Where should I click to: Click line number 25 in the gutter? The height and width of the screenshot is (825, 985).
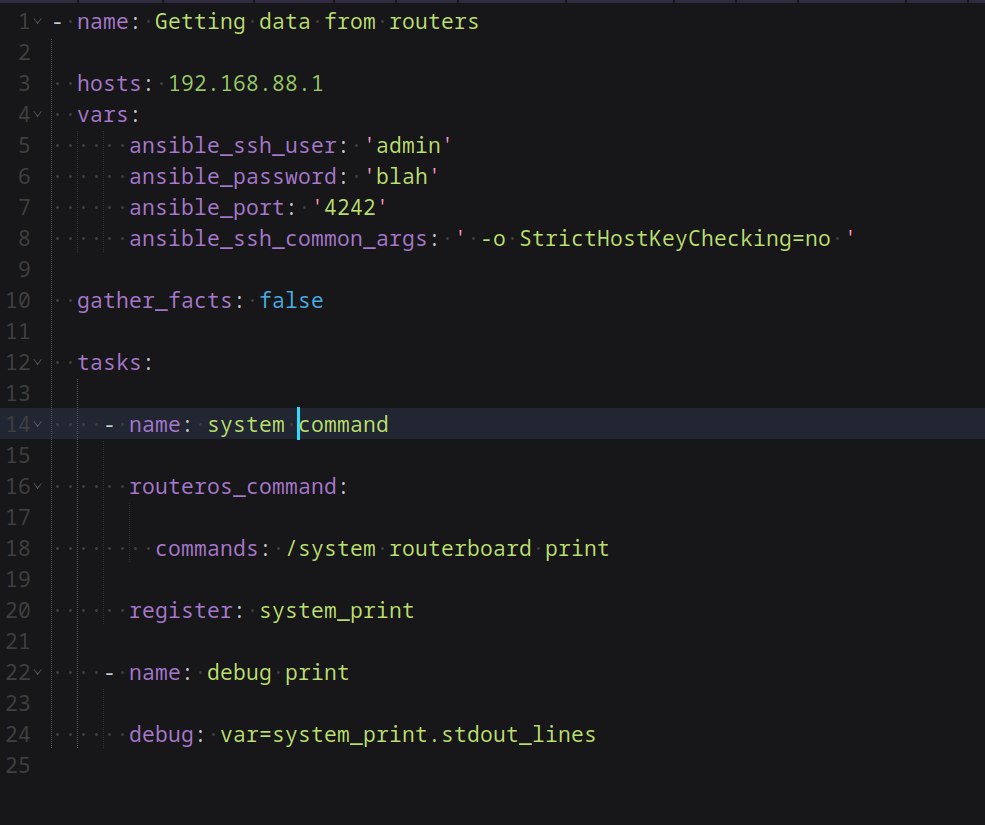point(18,766)
